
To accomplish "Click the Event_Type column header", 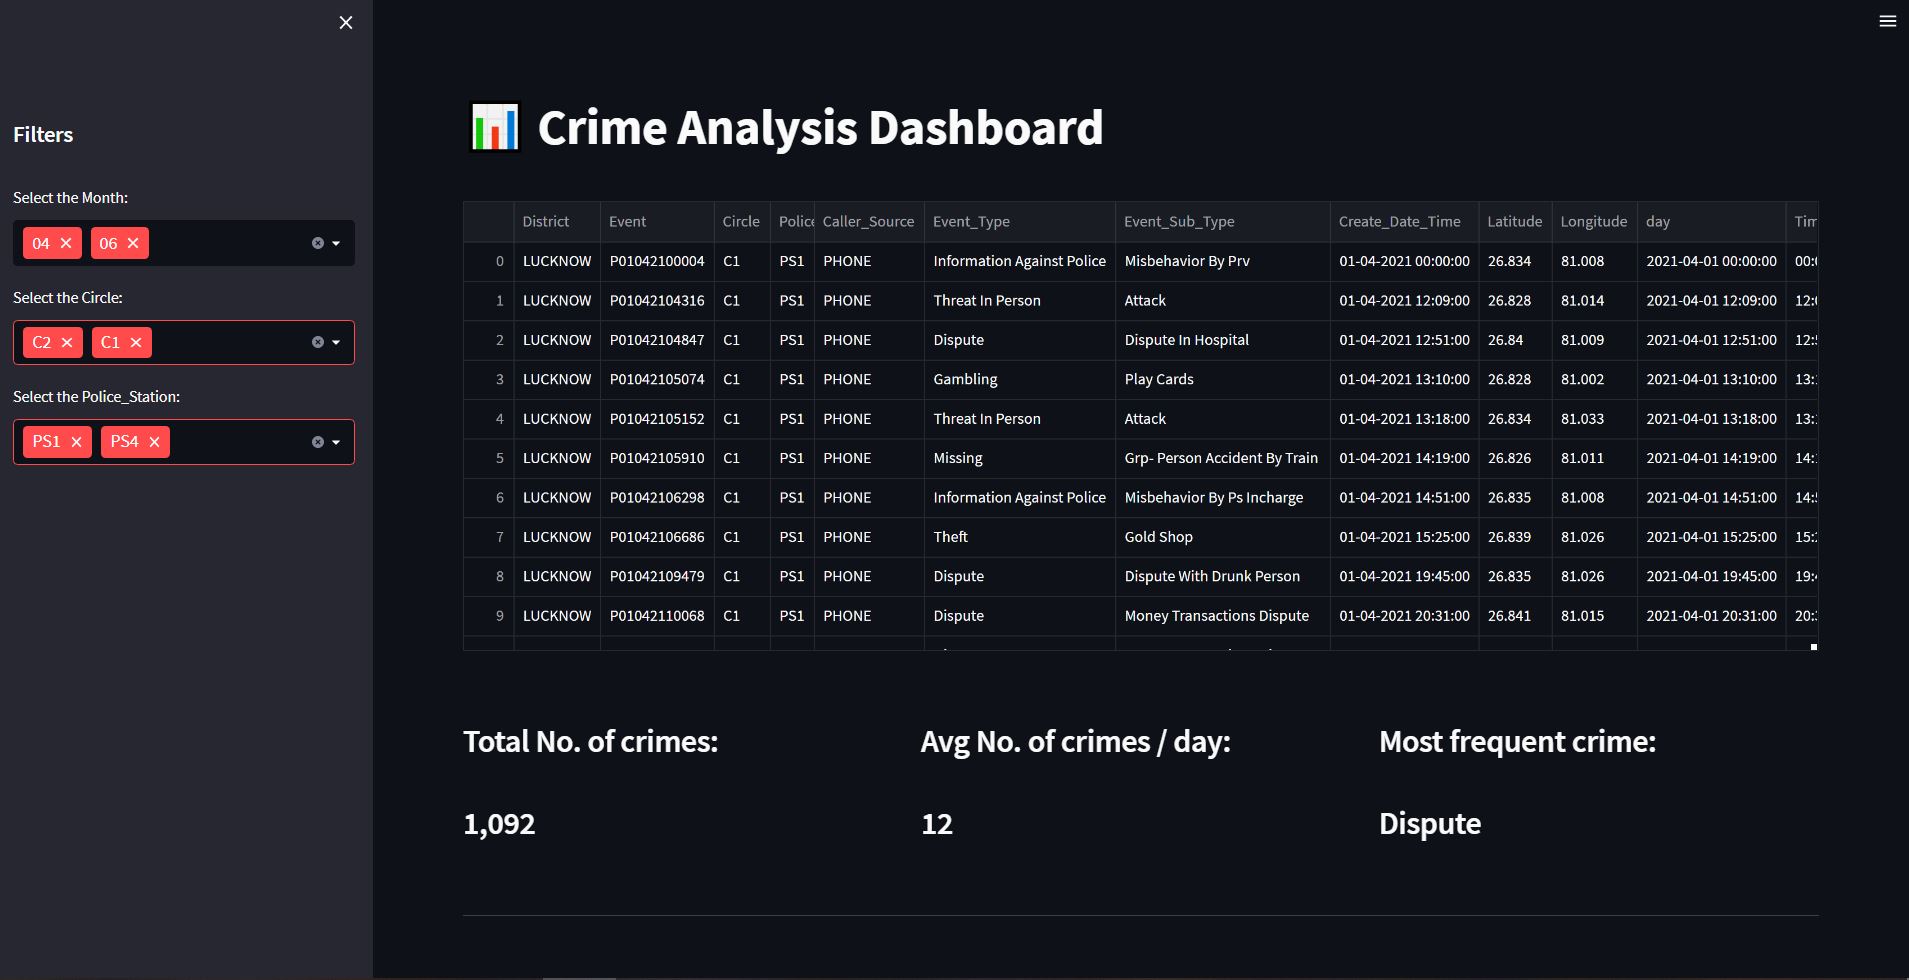I will (971, 221).
